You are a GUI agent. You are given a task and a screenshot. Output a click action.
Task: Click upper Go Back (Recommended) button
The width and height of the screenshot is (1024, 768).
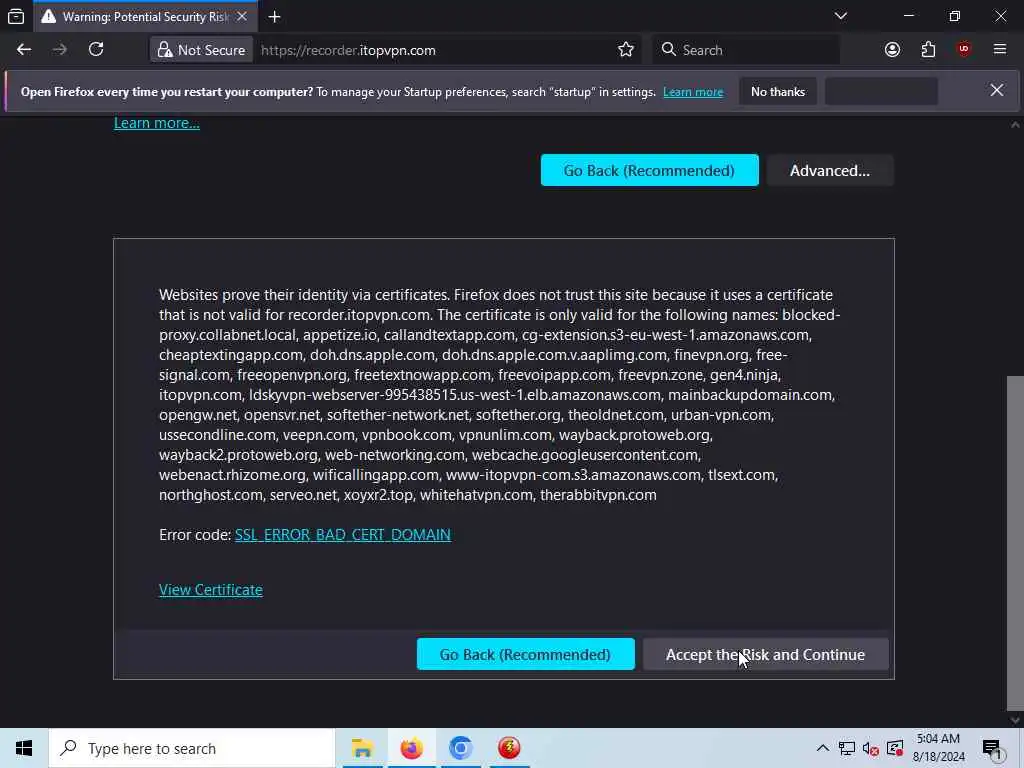click(x=649, y=170)
